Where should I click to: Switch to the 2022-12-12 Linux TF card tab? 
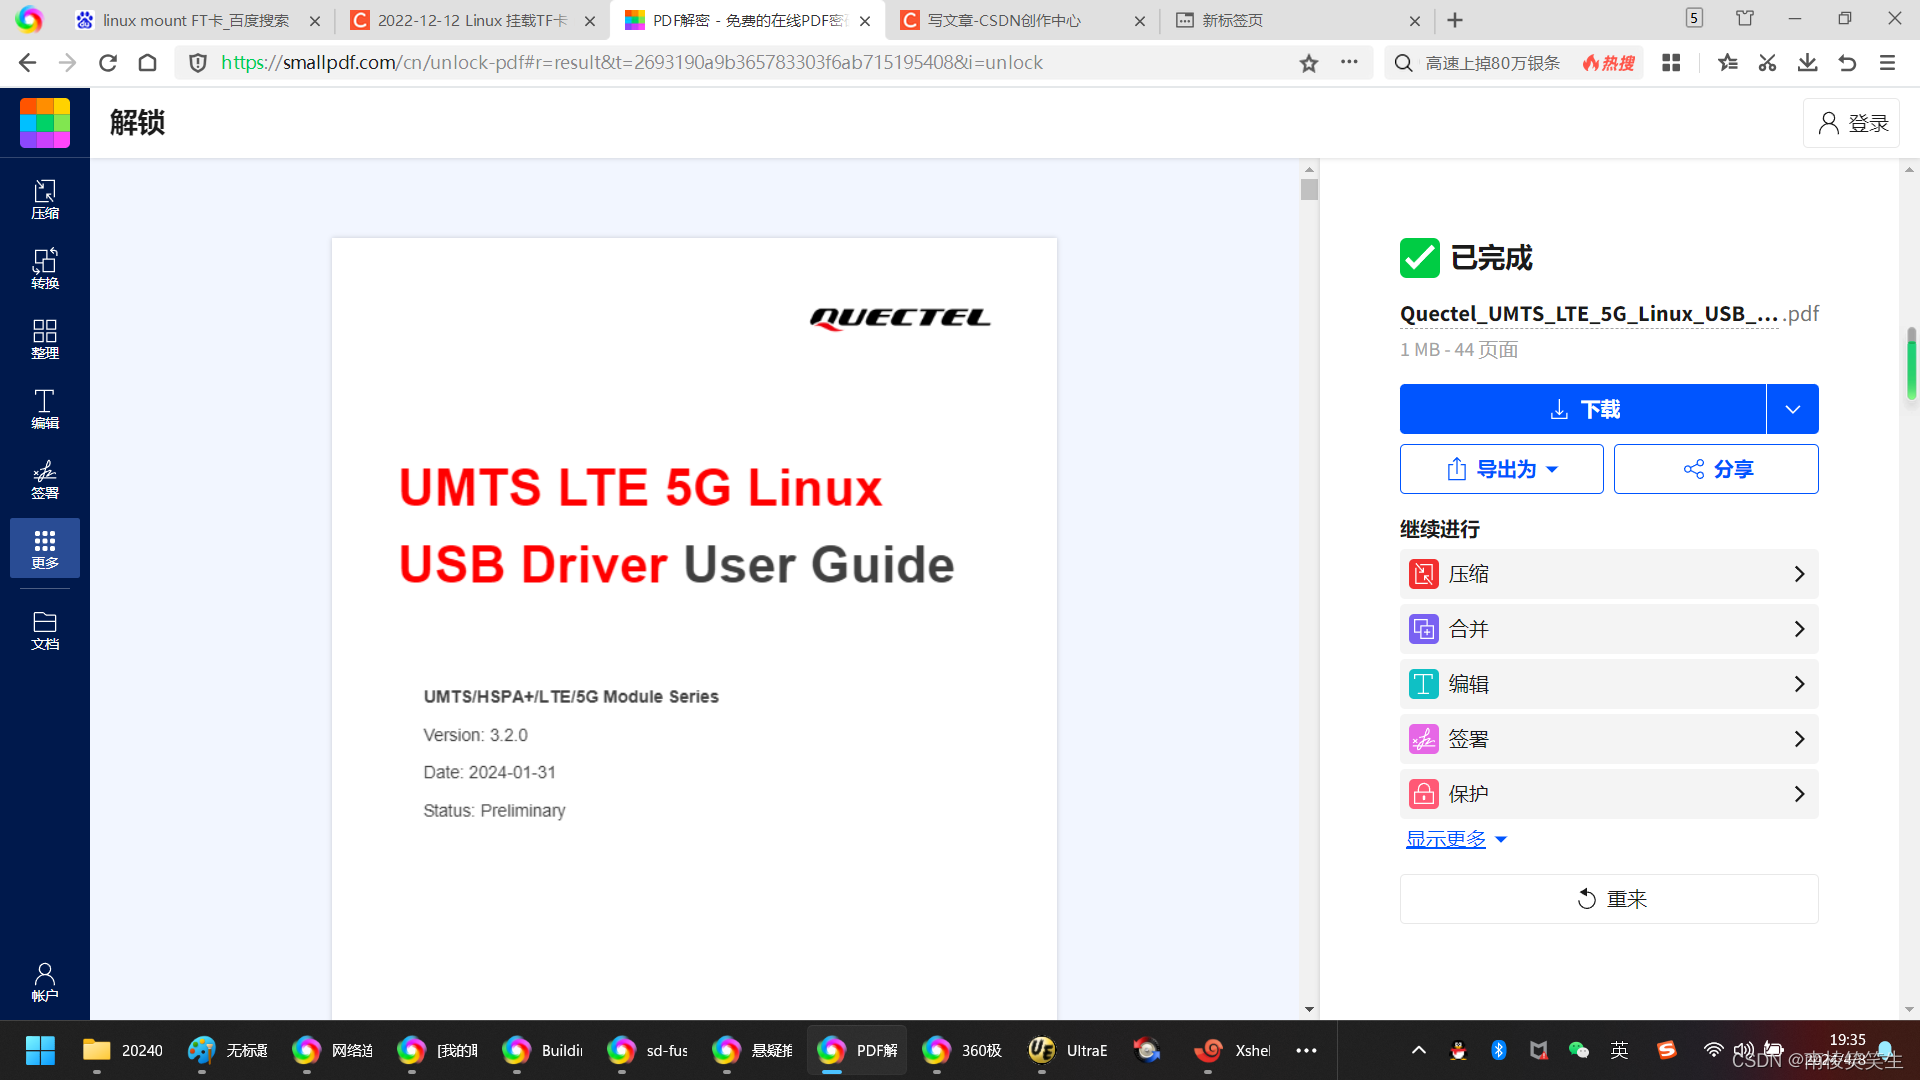click(x=470, y=20)
